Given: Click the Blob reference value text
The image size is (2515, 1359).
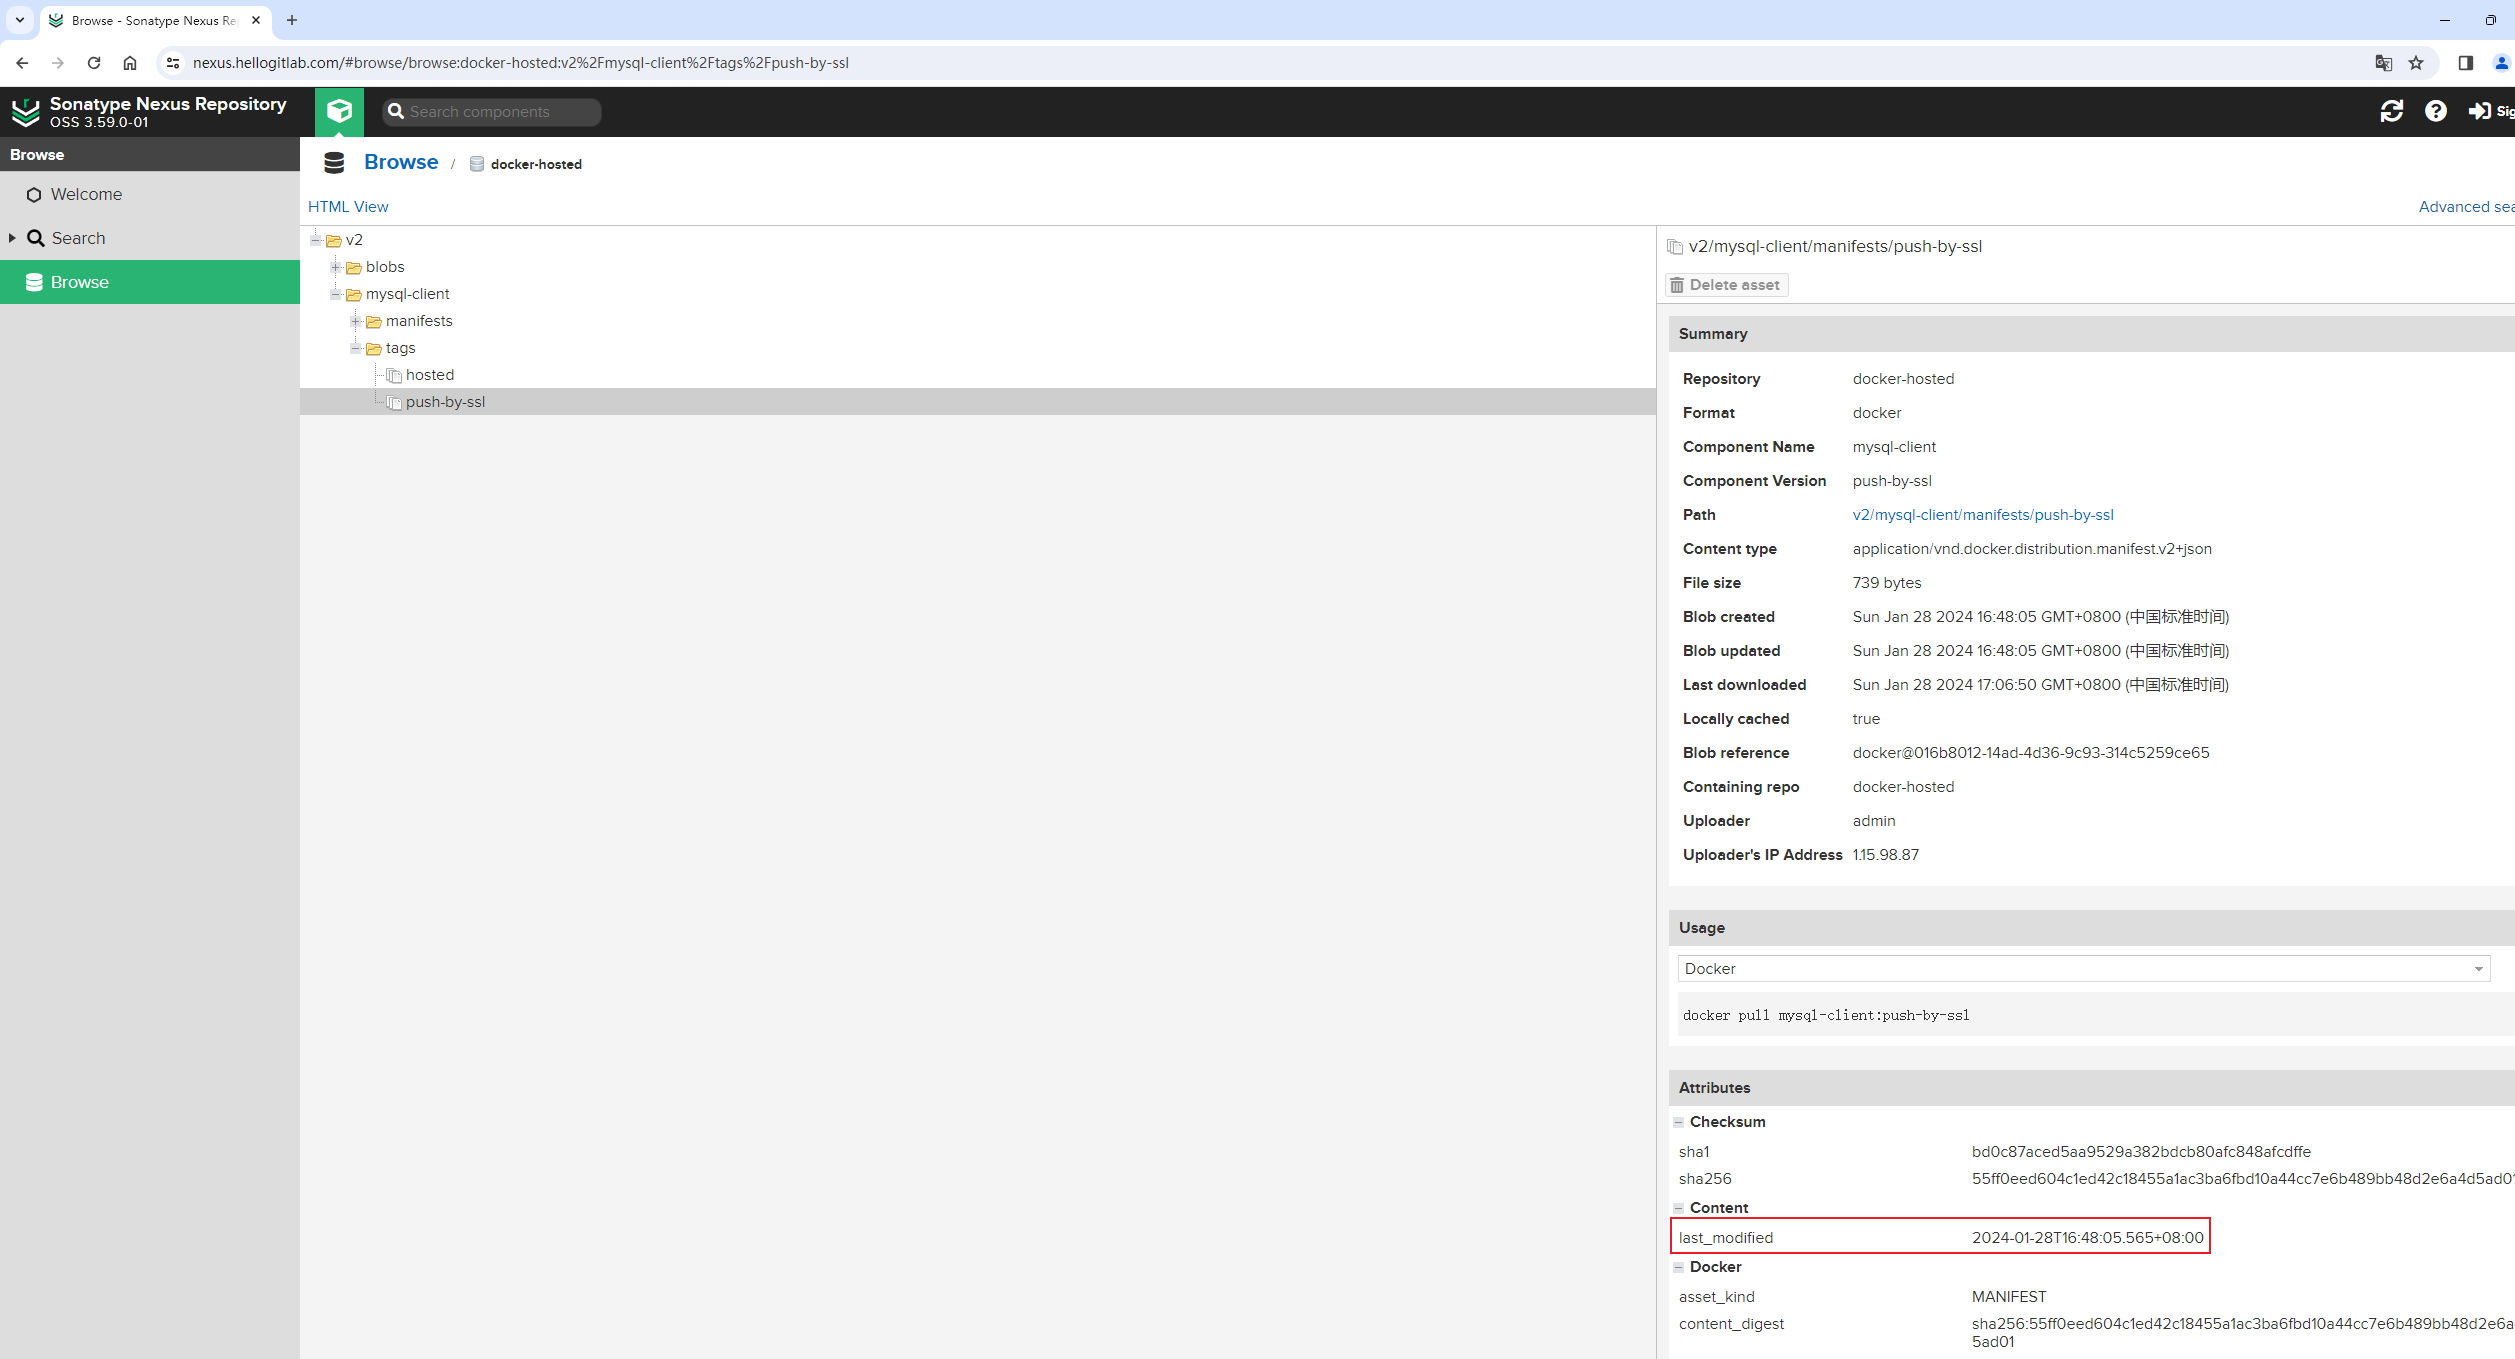Looking at the screenshot, I should 2031,753.
